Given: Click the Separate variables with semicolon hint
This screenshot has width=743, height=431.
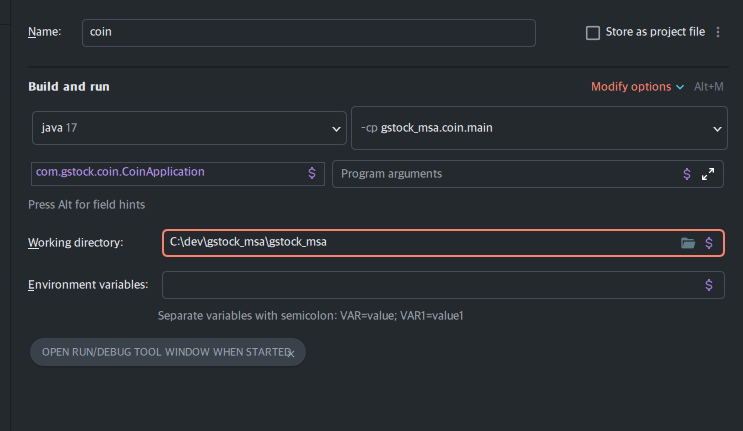Looking at the screenshot, I should point(310,315).
